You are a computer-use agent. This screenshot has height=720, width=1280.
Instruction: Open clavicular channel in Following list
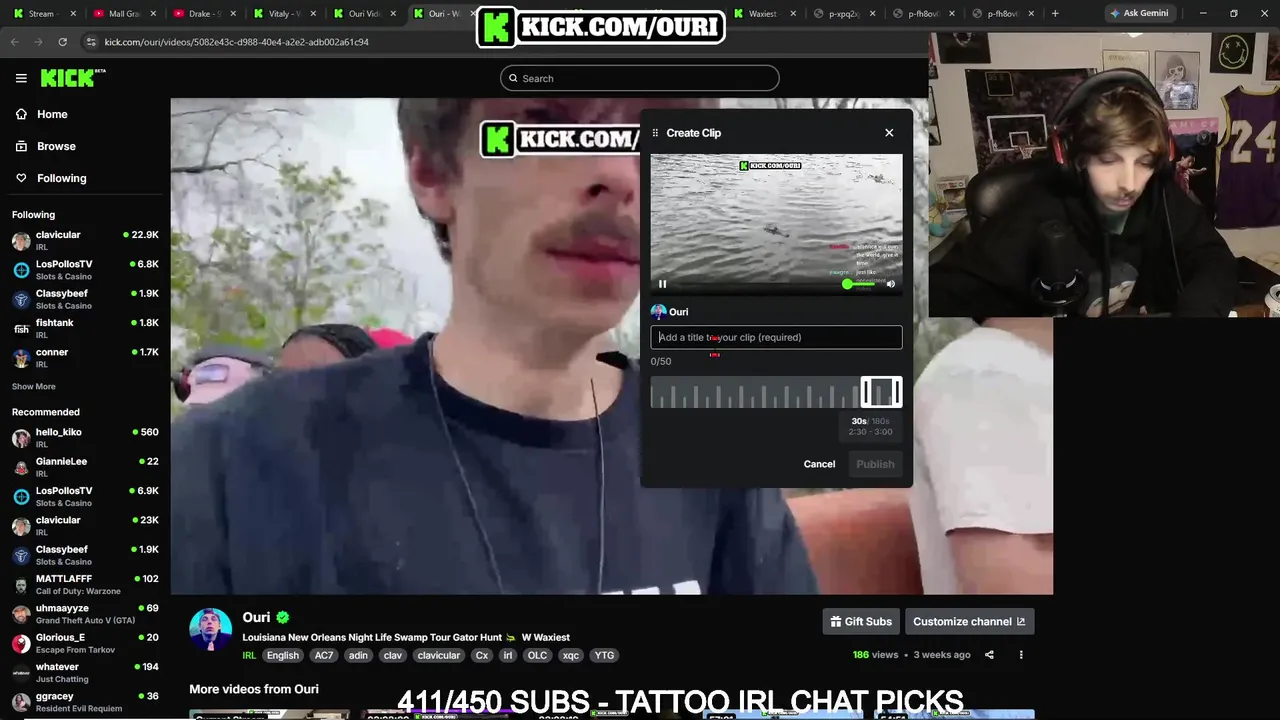coord(85,240)
